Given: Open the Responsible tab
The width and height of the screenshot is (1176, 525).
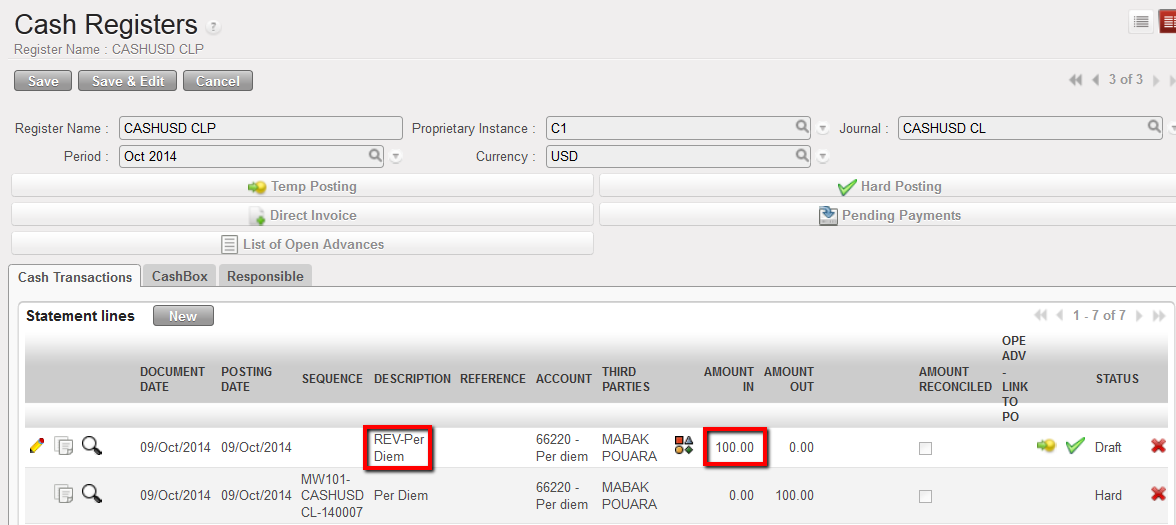Looking at the screenshot, I should click(265, 276).
